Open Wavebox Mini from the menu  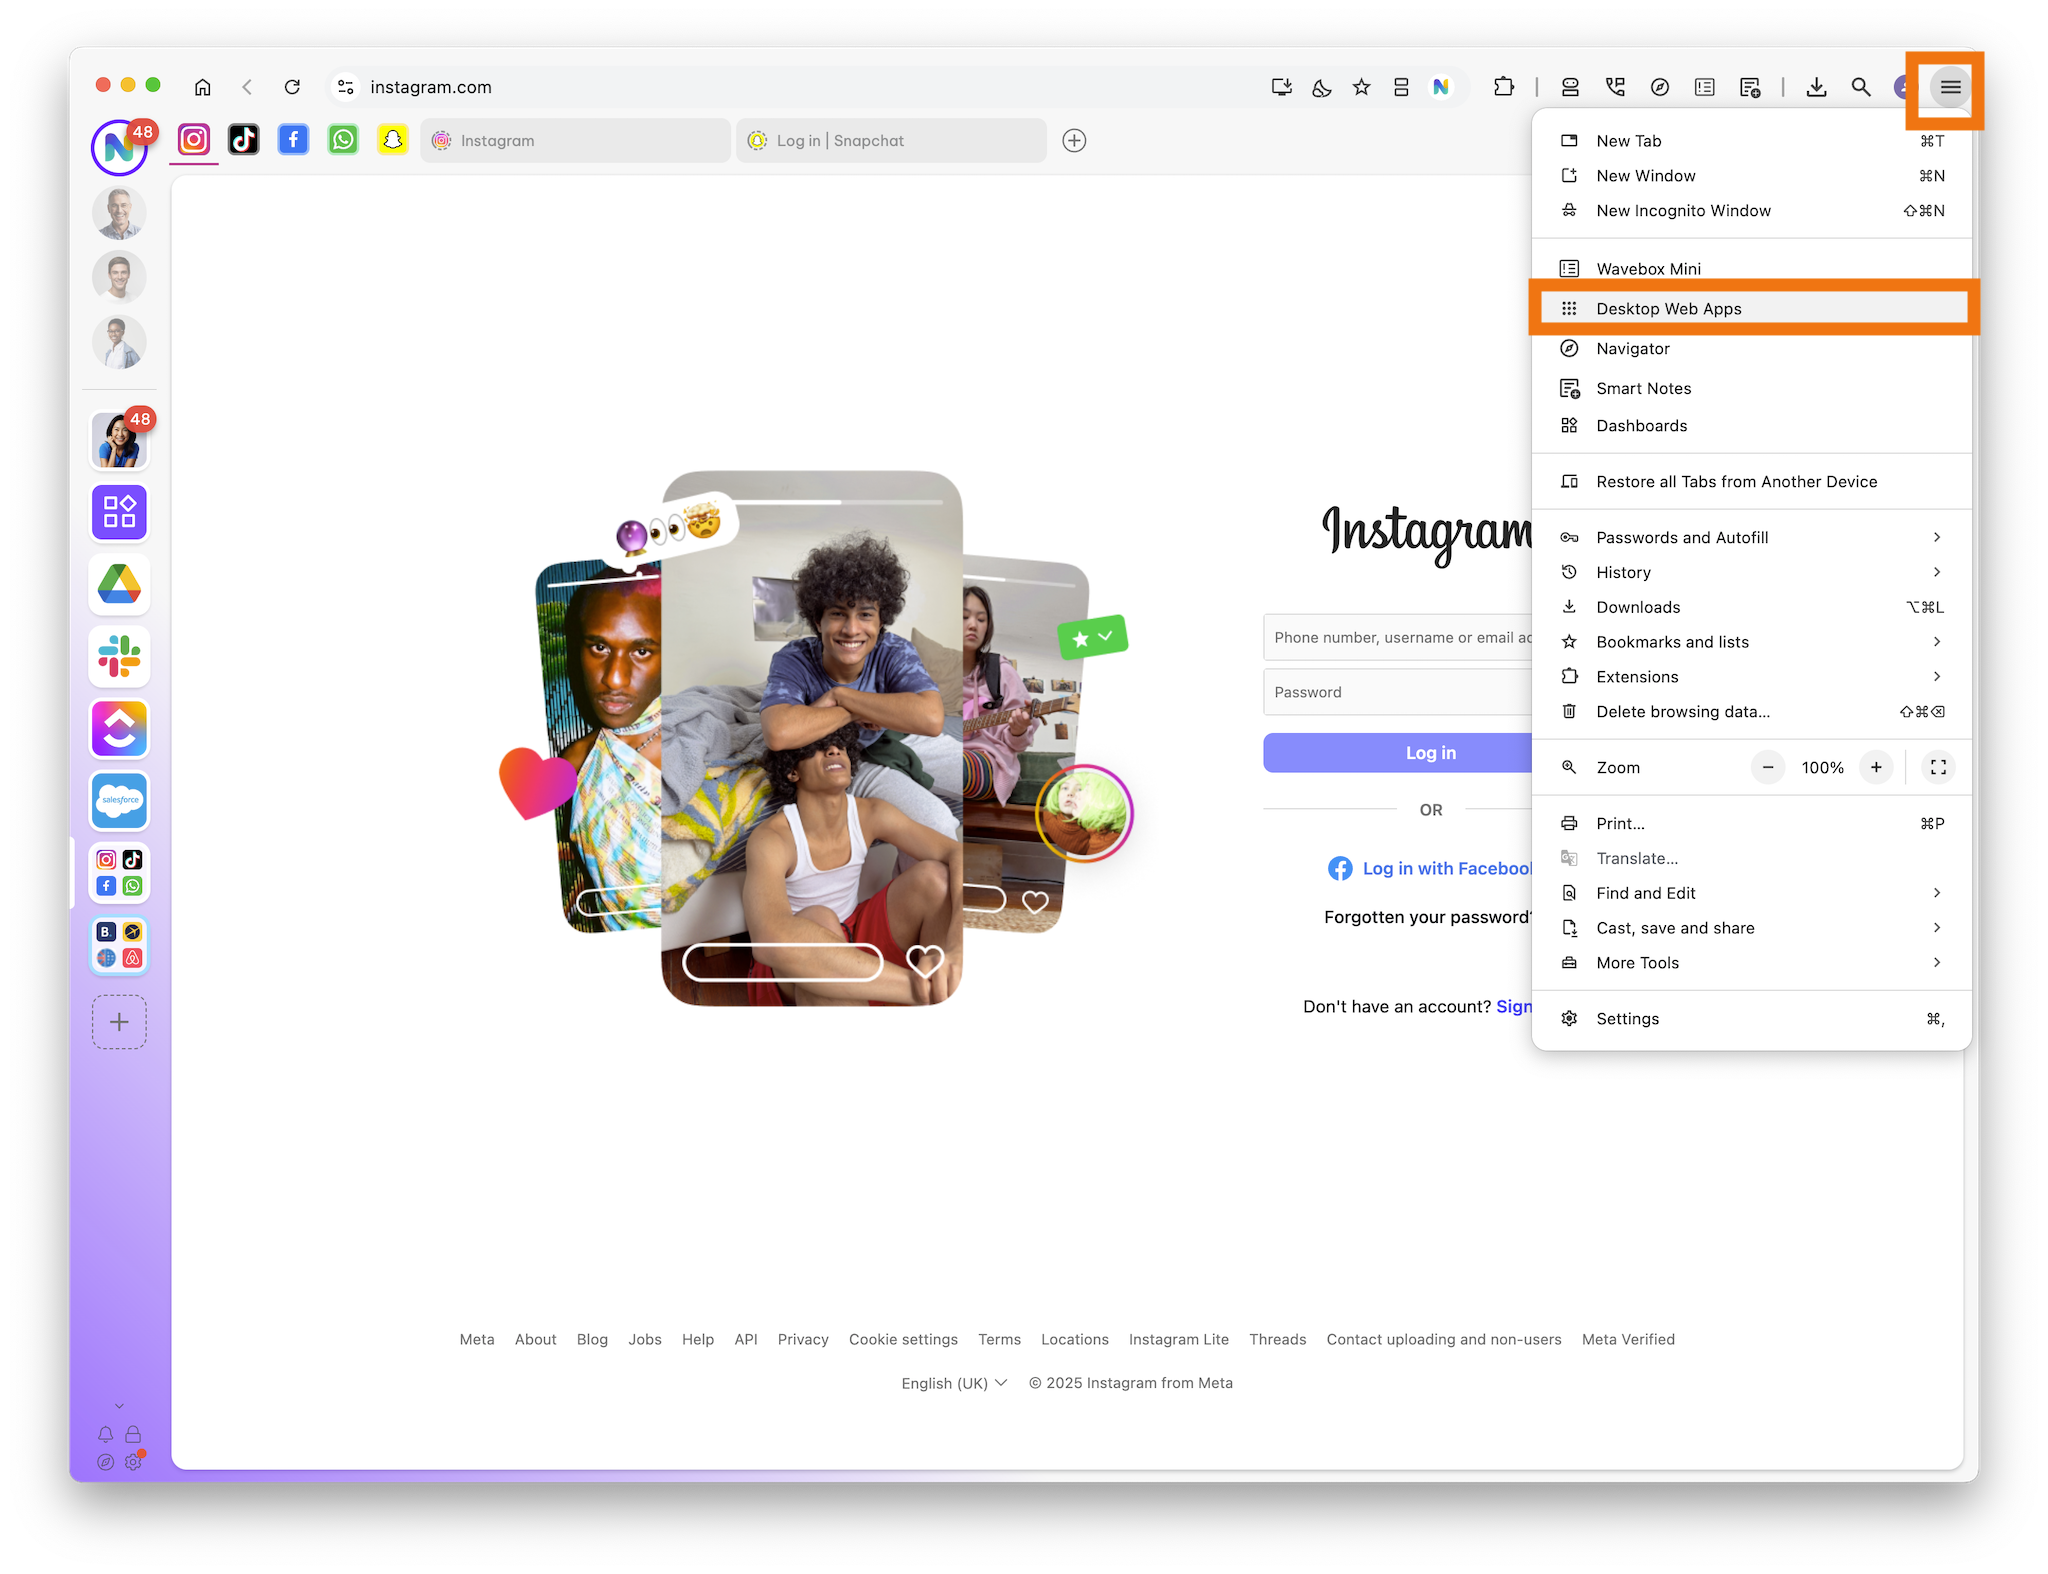1752,269
